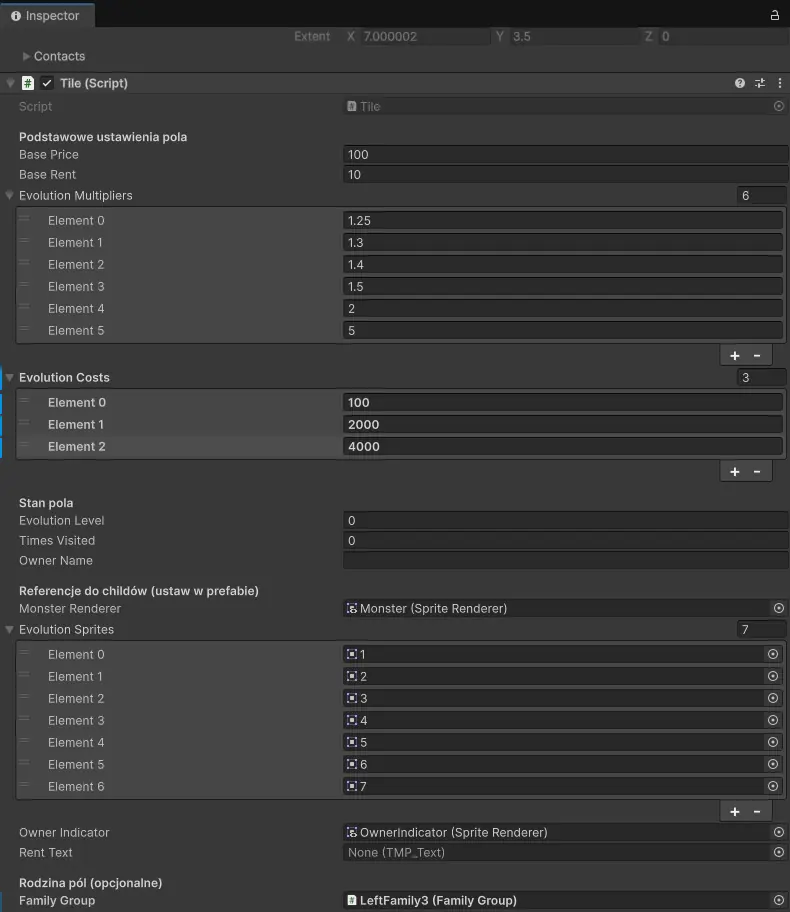Select the OwnerIndicator (Sprite Renderer) reference field

point(556,832)
